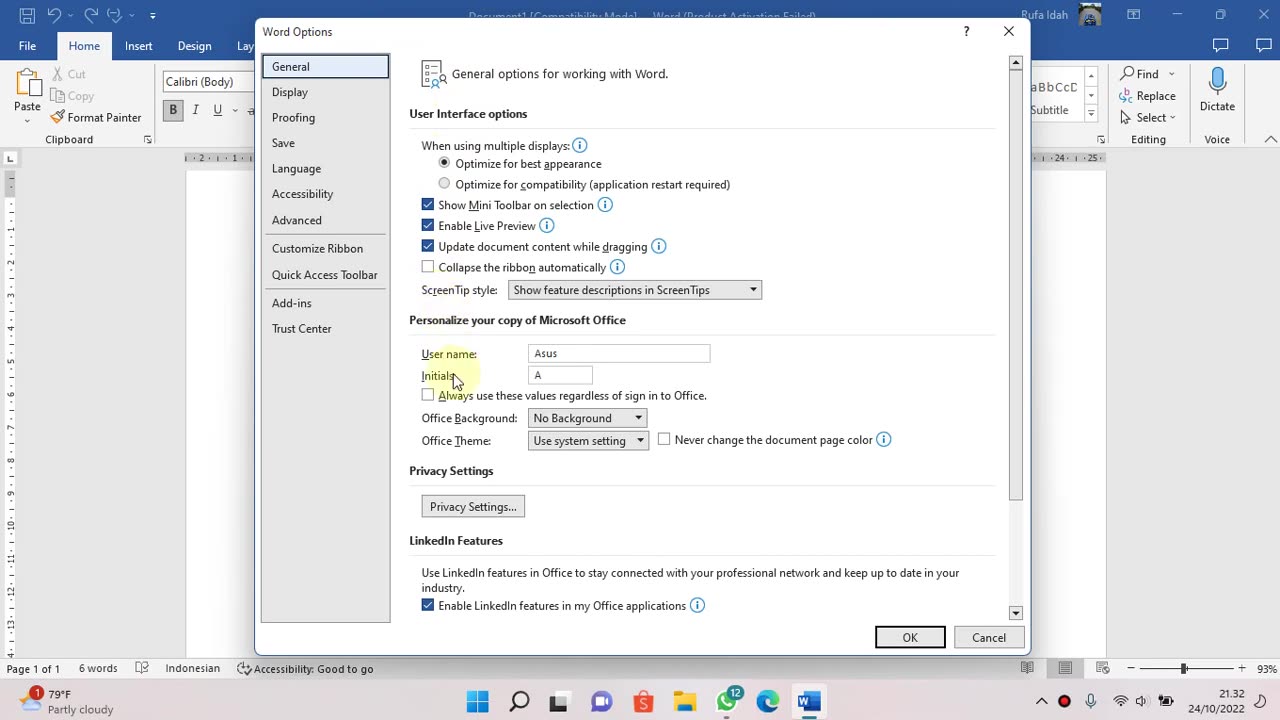The image size is (1280, 720).
Task: Open Windows Start button on taskbar
Action: coord(477,701)
